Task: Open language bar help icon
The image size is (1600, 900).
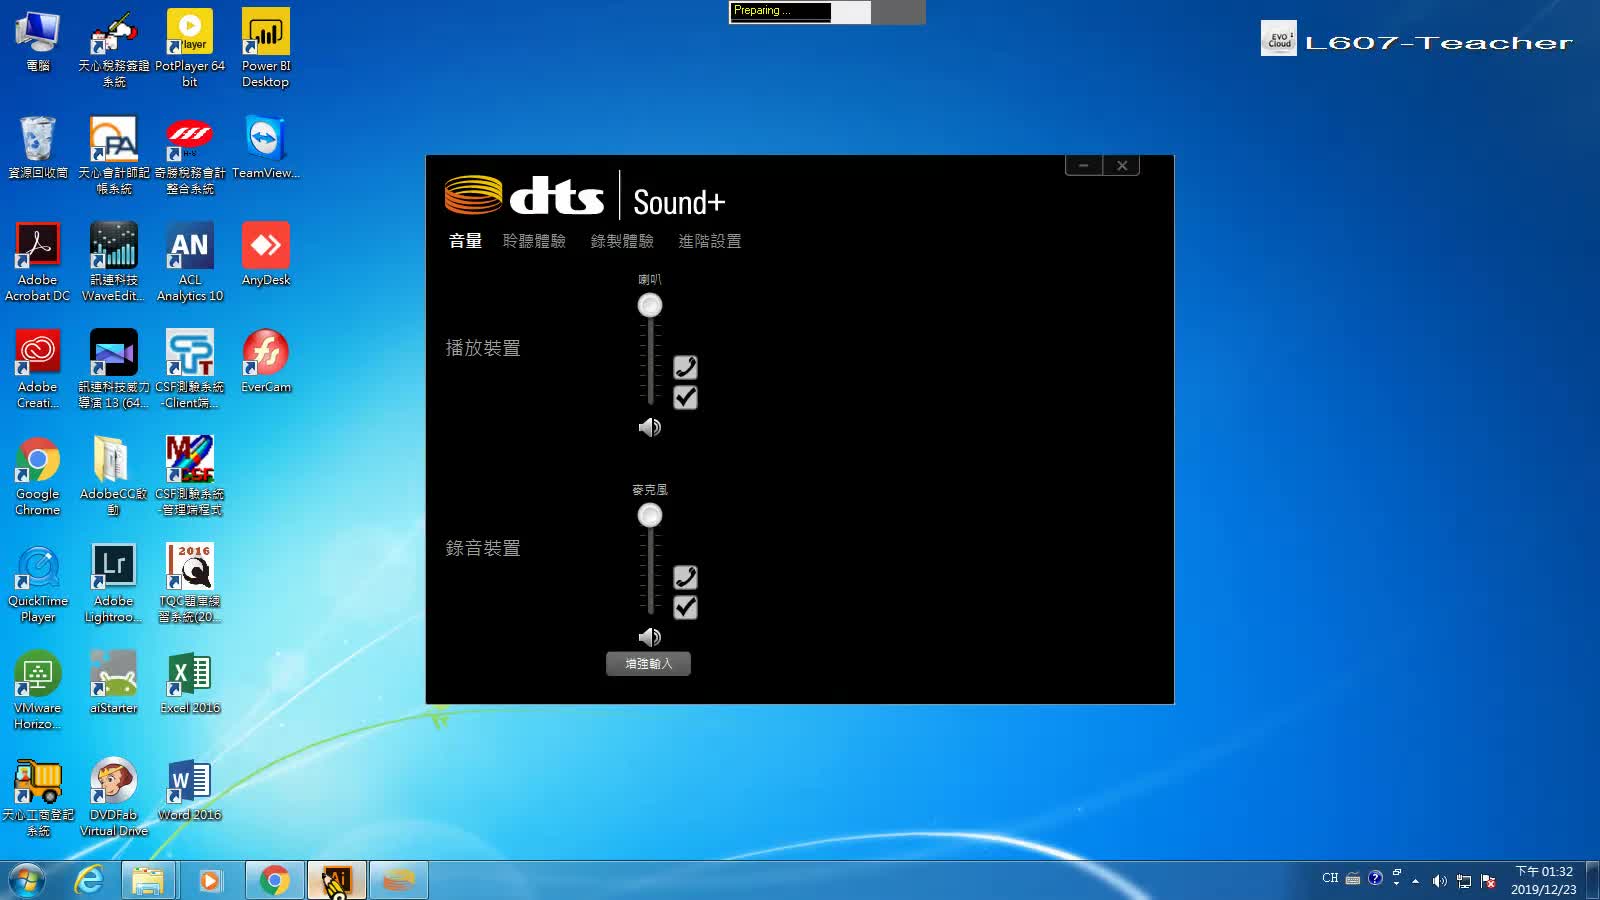Action: pos(1375,878)
